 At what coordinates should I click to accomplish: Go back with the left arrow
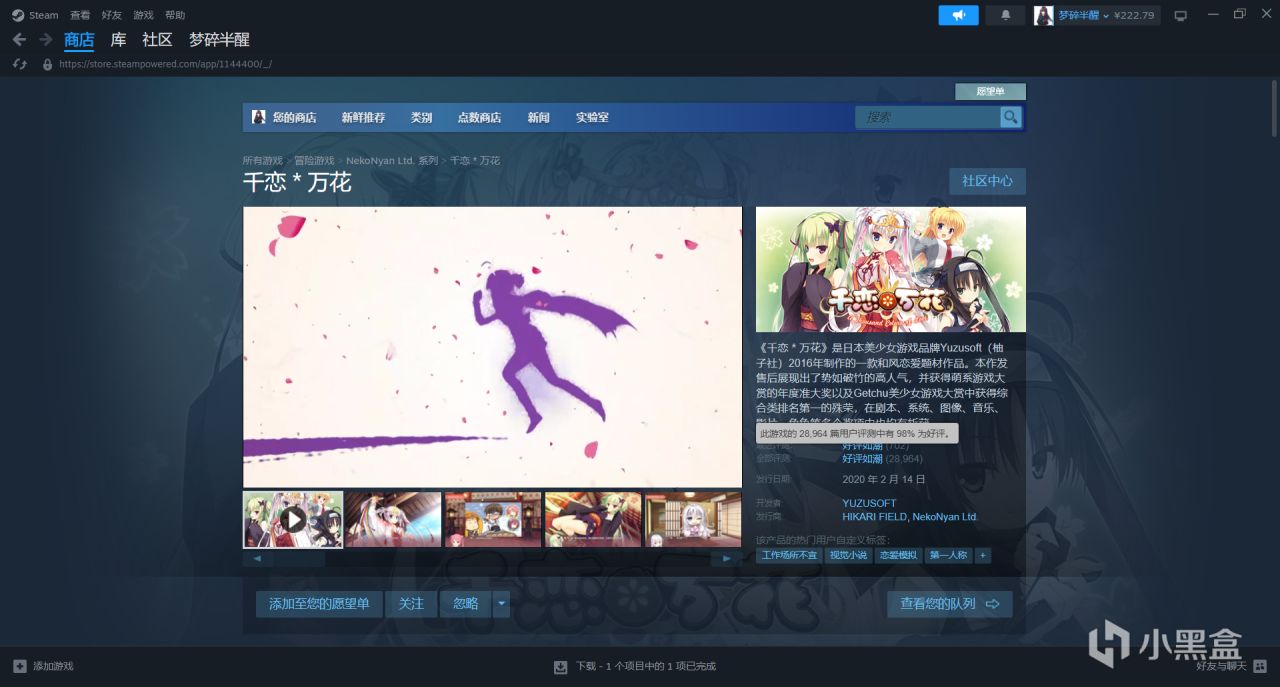[x=19, y=39]
